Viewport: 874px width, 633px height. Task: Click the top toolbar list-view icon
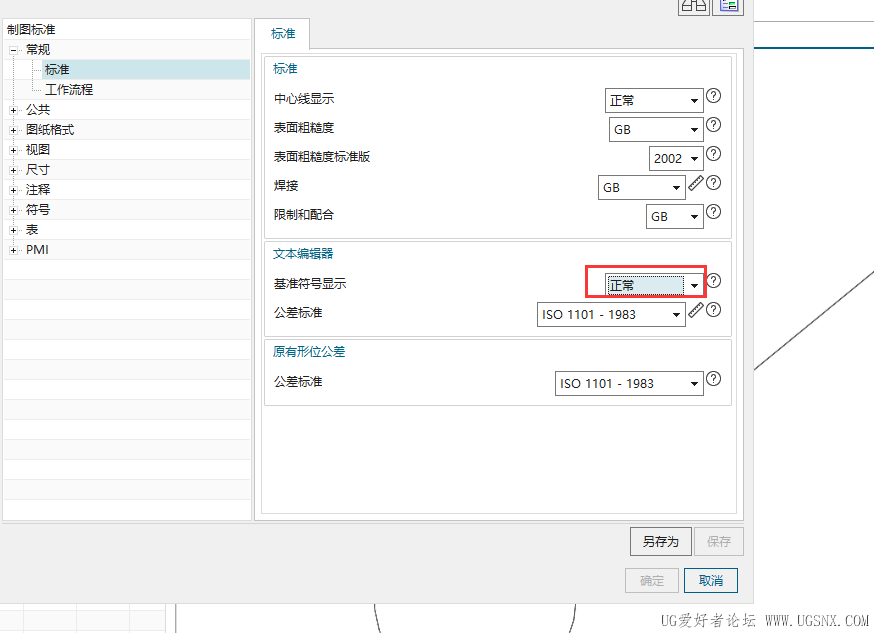(728, 6)
